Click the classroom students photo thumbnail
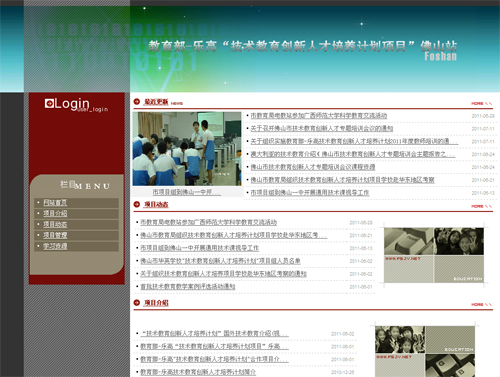Viewport: 500px width, 377px height. coord(187,149)
